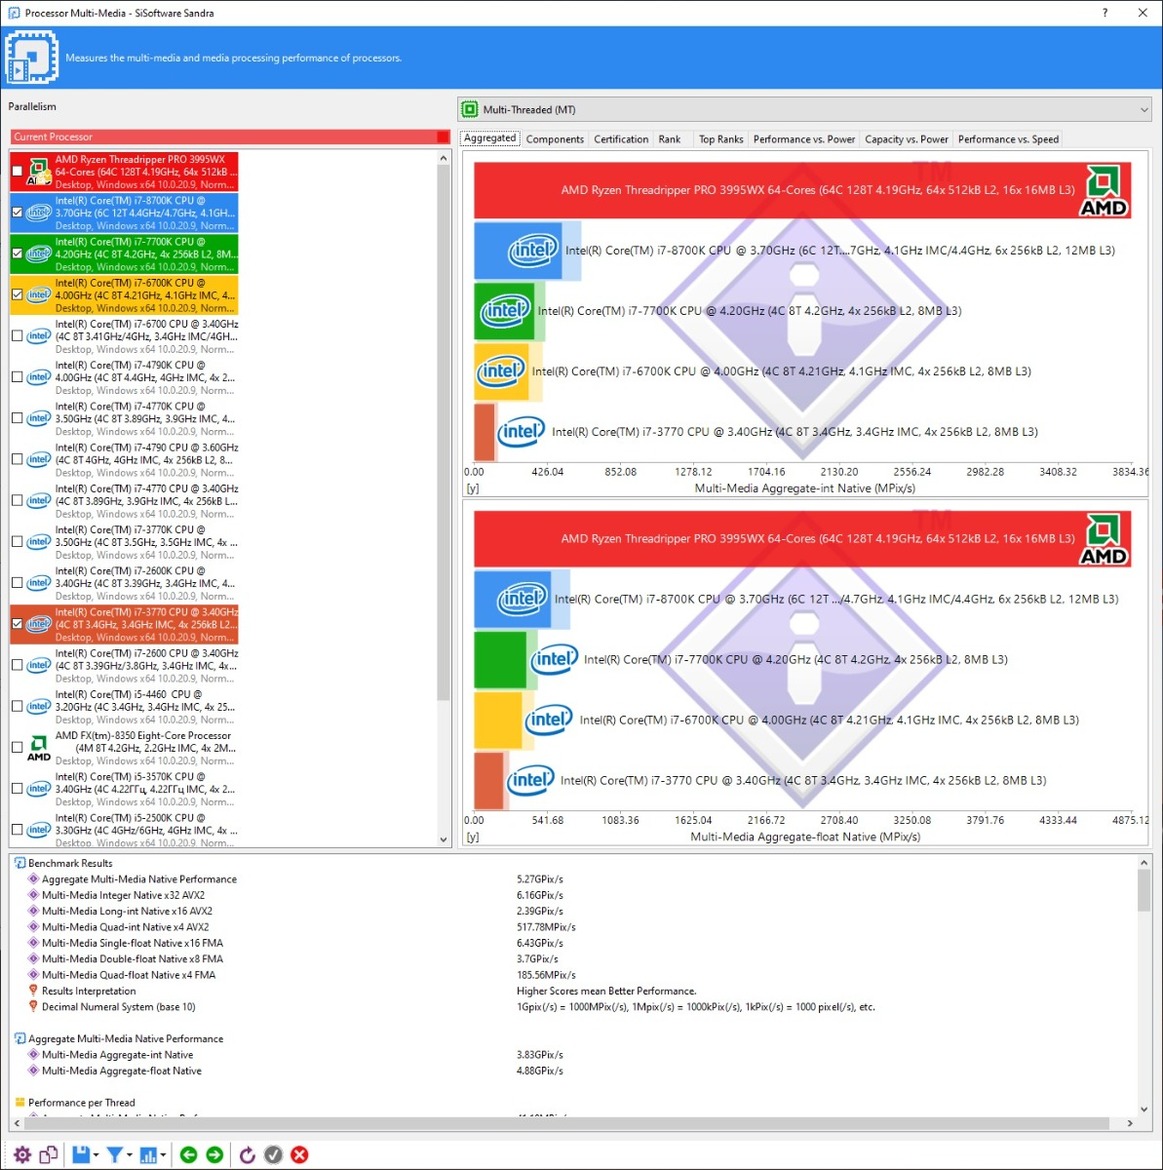
Task: Click the copy results icon in bottom toolbar
Action: pyautogui.click(x=48, y=1154)
